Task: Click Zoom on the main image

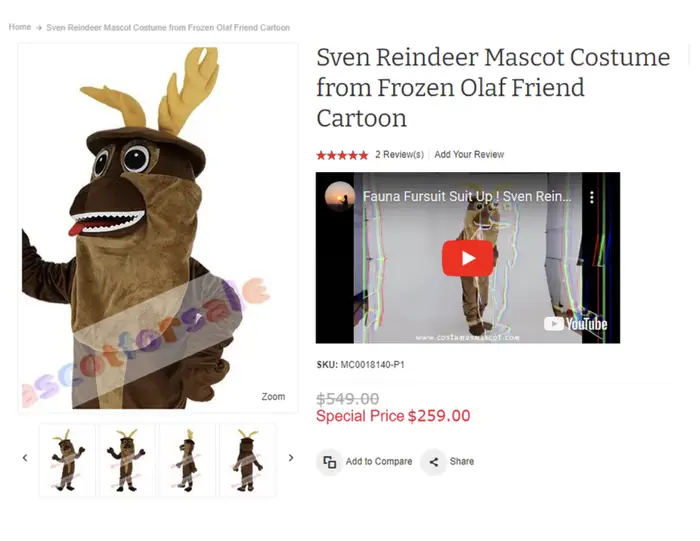Action: [x=273, y=396]
